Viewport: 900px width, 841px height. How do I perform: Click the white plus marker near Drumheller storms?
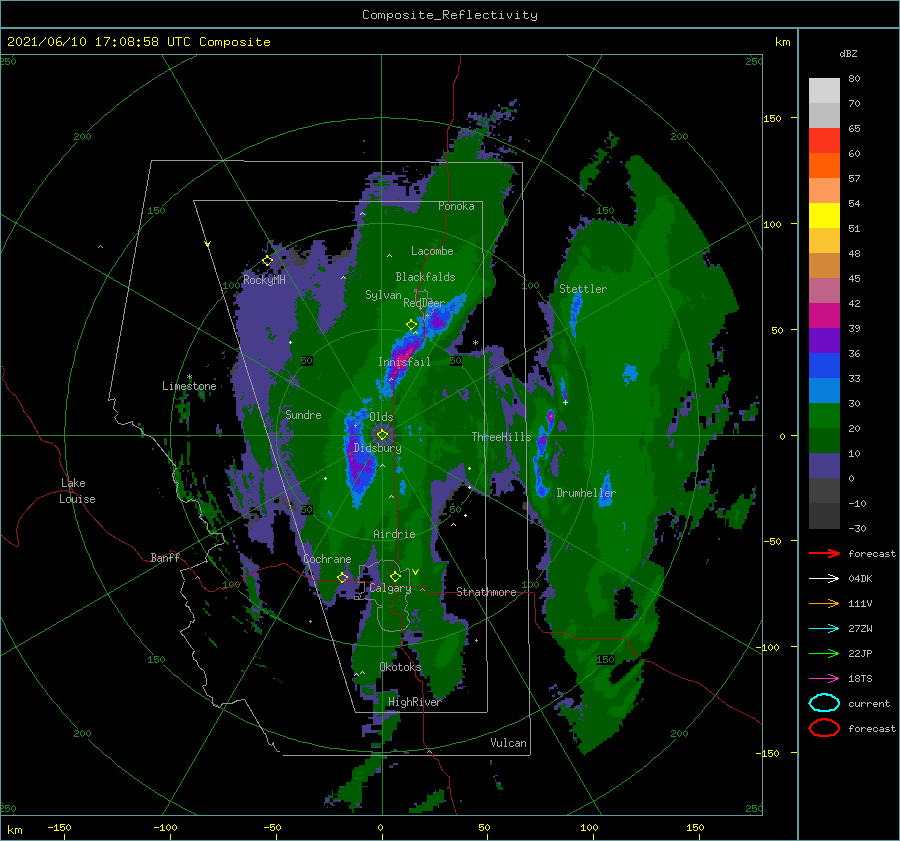pos(565,402)
